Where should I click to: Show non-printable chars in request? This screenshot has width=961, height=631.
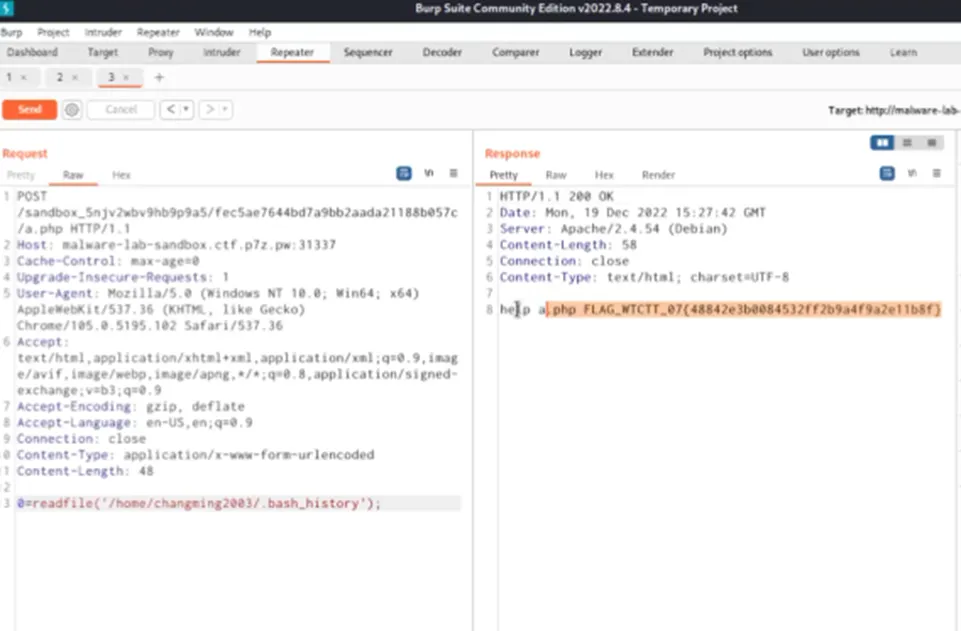(x=428, y=173)
